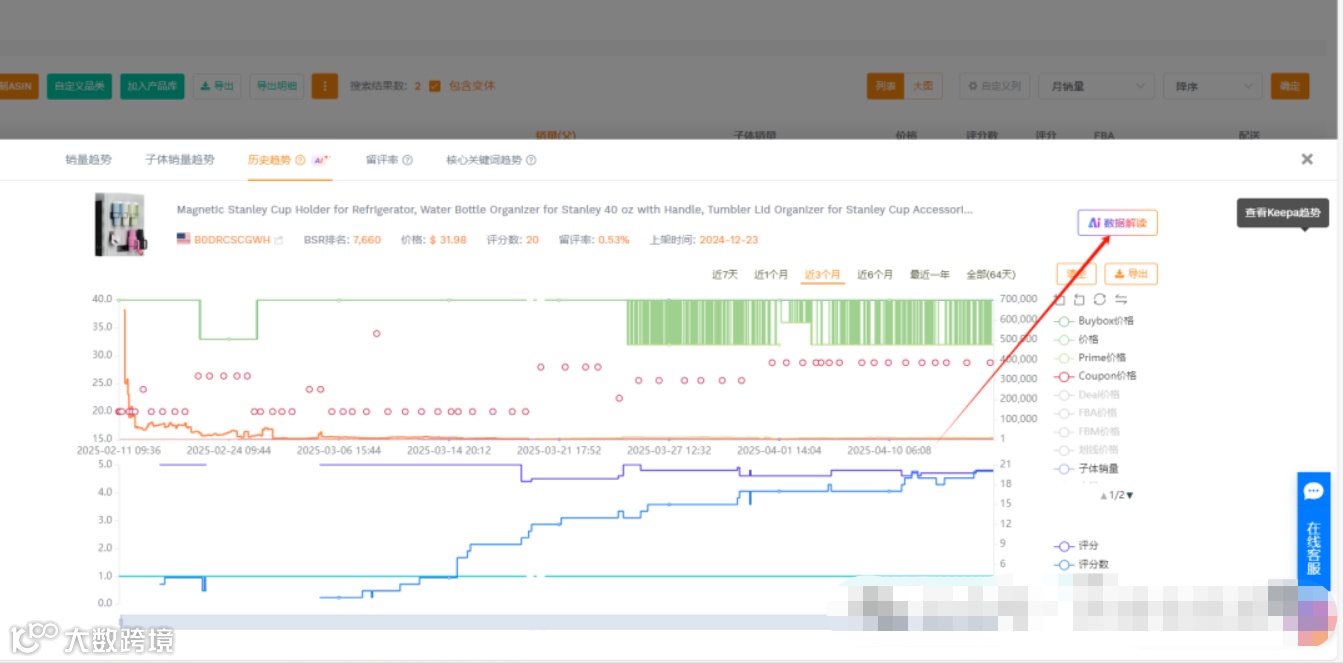This screenshot has height=663, width=1343.
Task: Close the trend popup panel
Action: pyautogui.click(x=1307, y=159)
